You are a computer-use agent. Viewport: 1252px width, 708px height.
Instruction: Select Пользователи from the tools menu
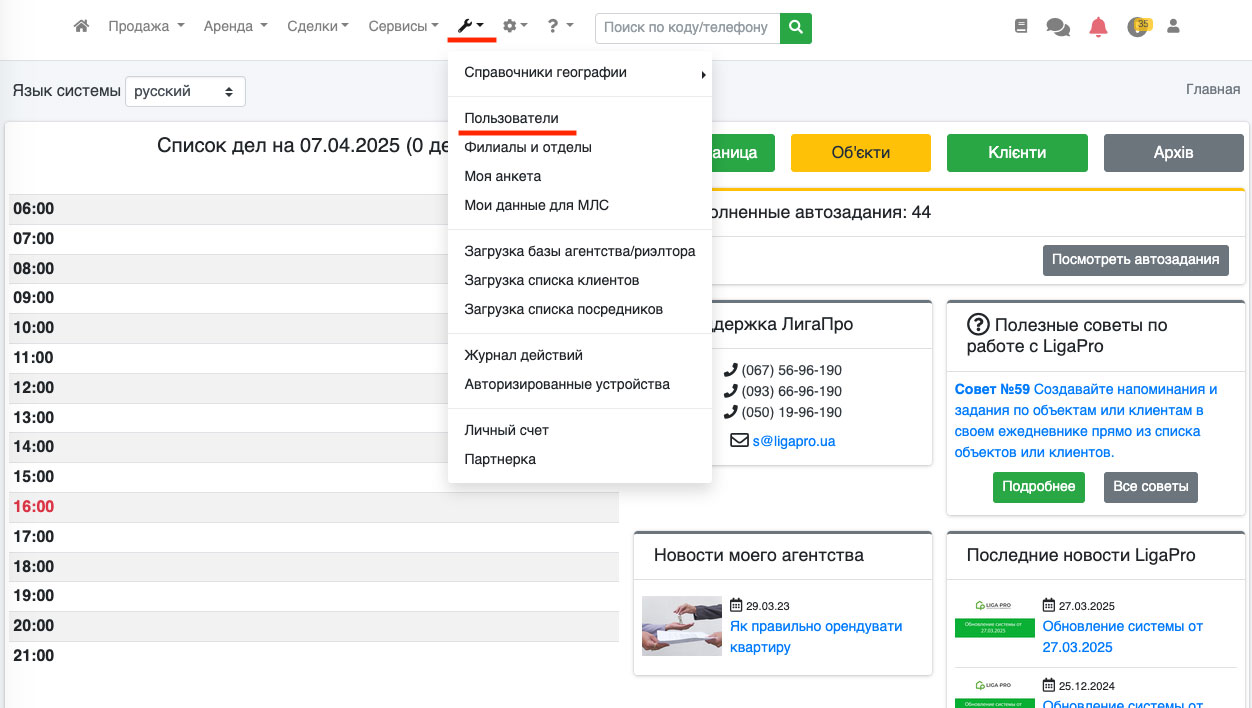pos(511,118)
